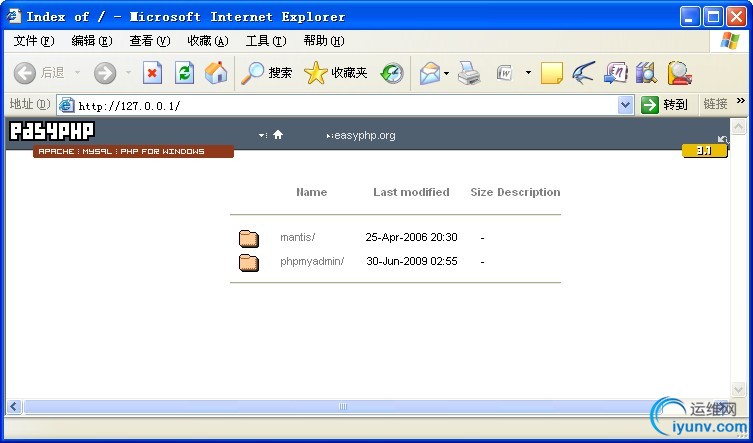753x443 pixels.
Task: Open Search with the magnifier icon
Action: [x=267, y=74]
